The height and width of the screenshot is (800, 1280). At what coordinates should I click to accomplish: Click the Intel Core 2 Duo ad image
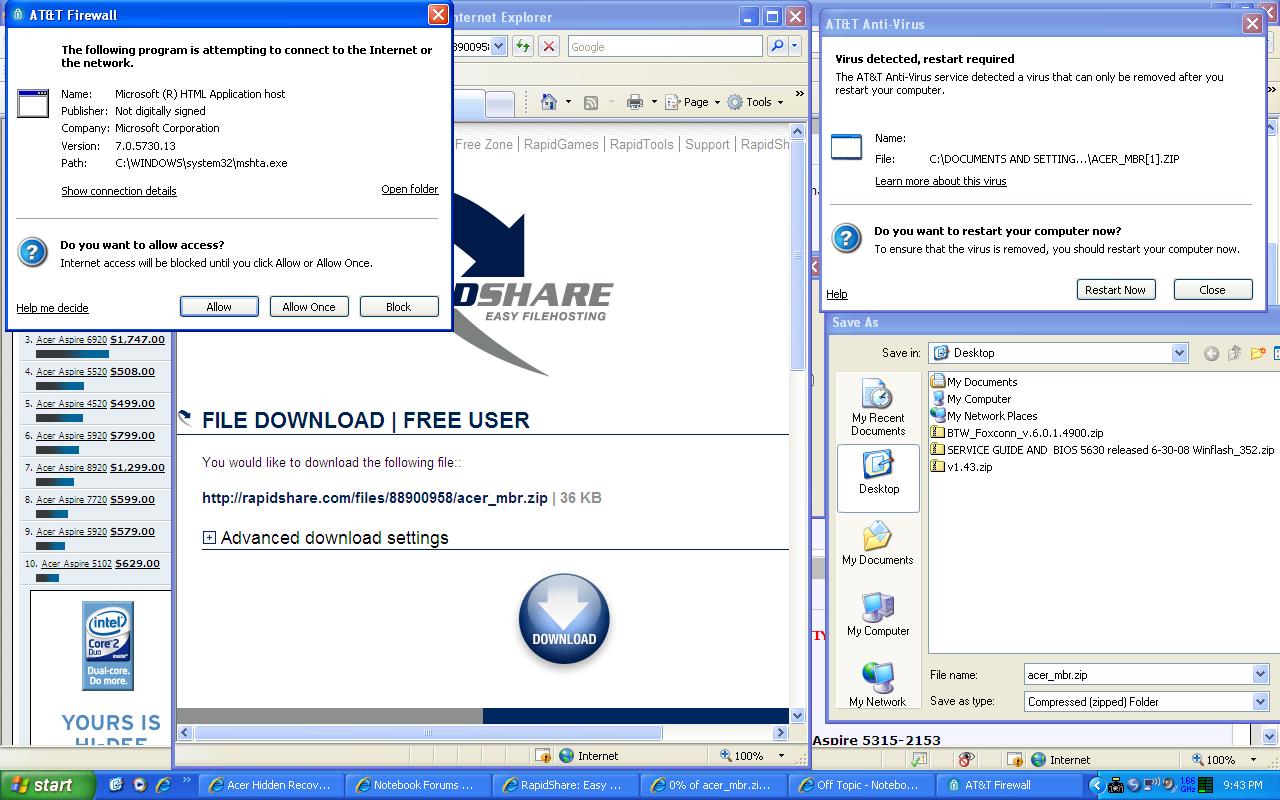tap(107, 646)
